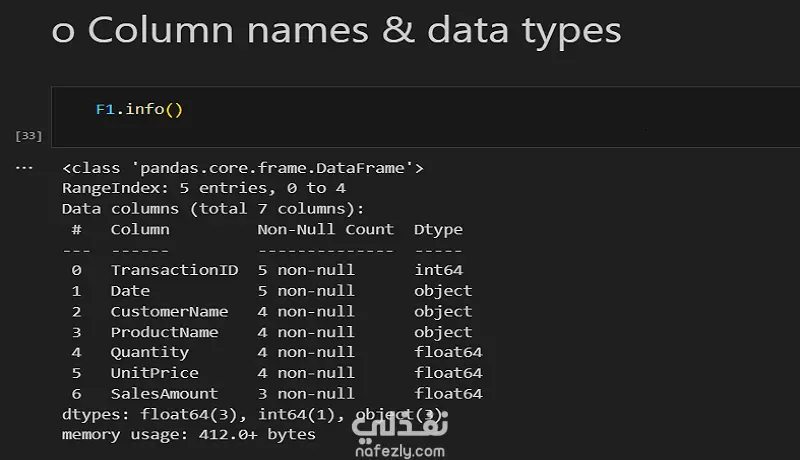This screenshot has height=460, width=800.
Task: Open the output cell ellipsis menu
Action: click(25, 167)
